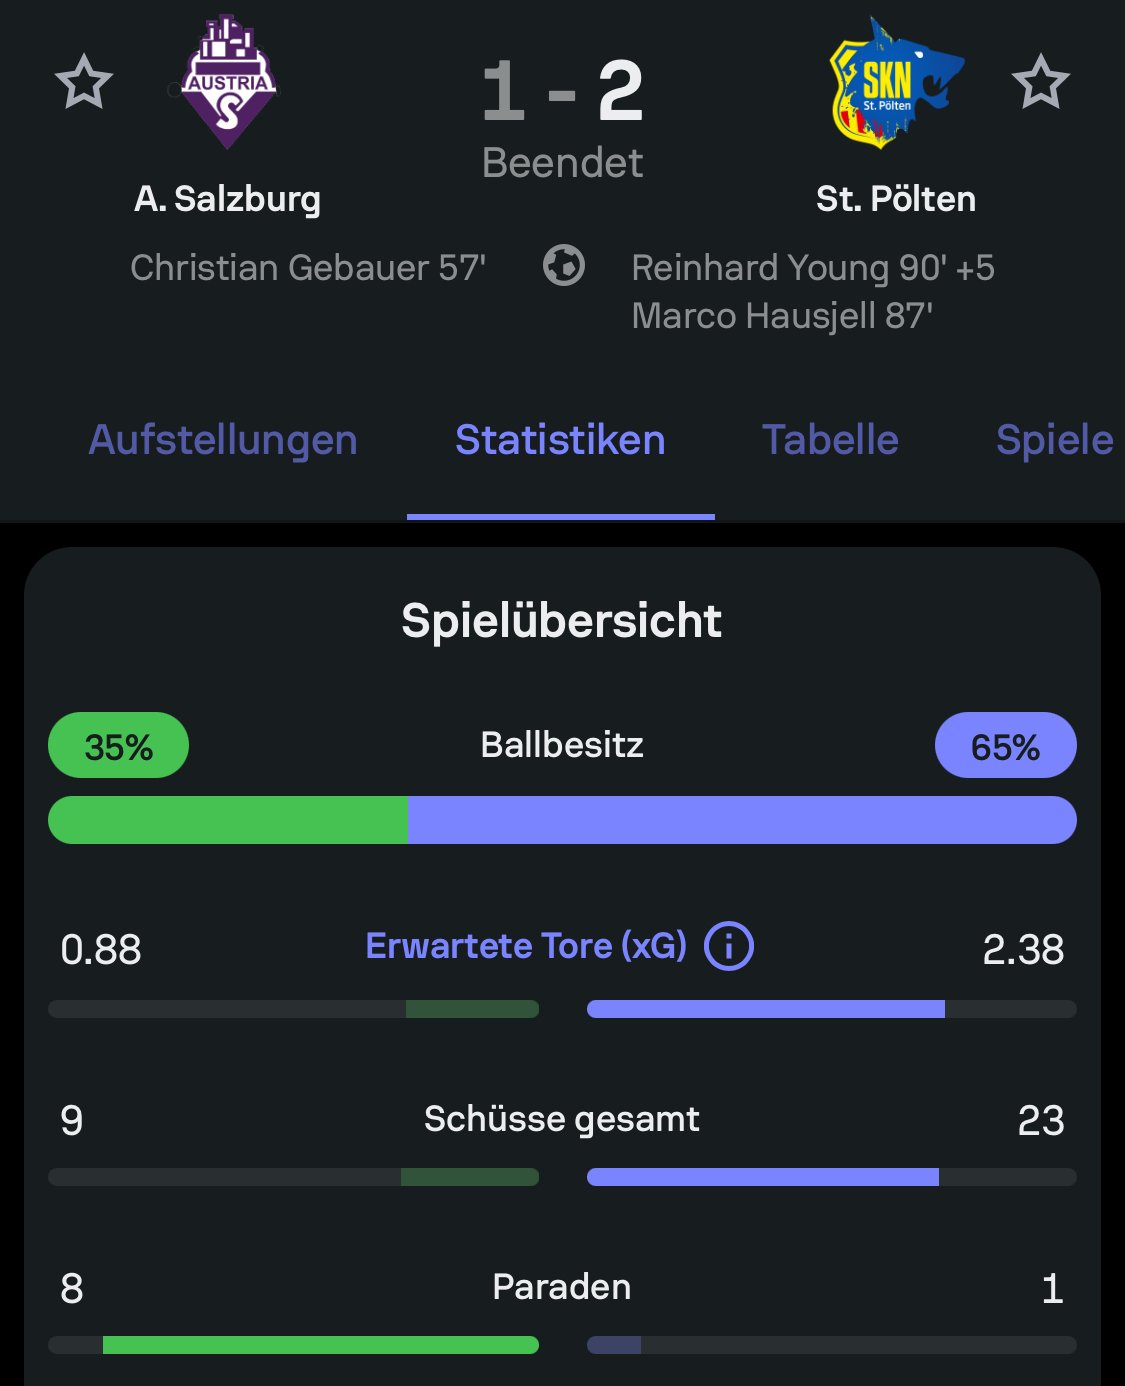Open goal scorer Marco Hausjell 87'

coord(782,316)
